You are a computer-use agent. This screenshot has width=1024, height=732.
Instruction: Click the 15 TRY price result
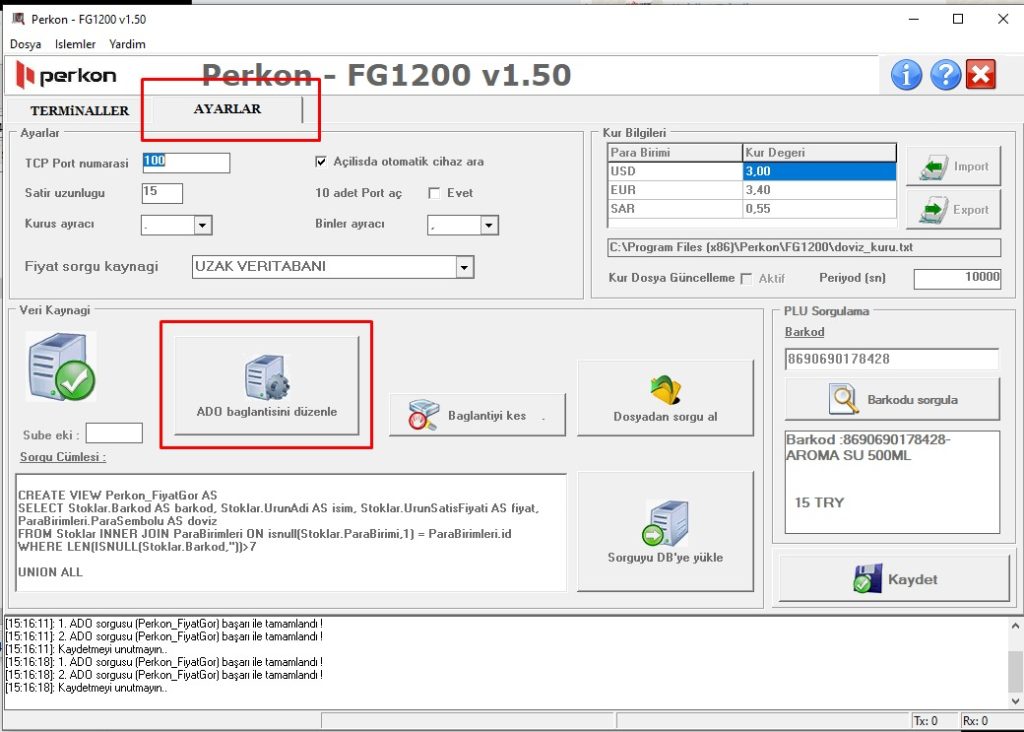point(819,503)
